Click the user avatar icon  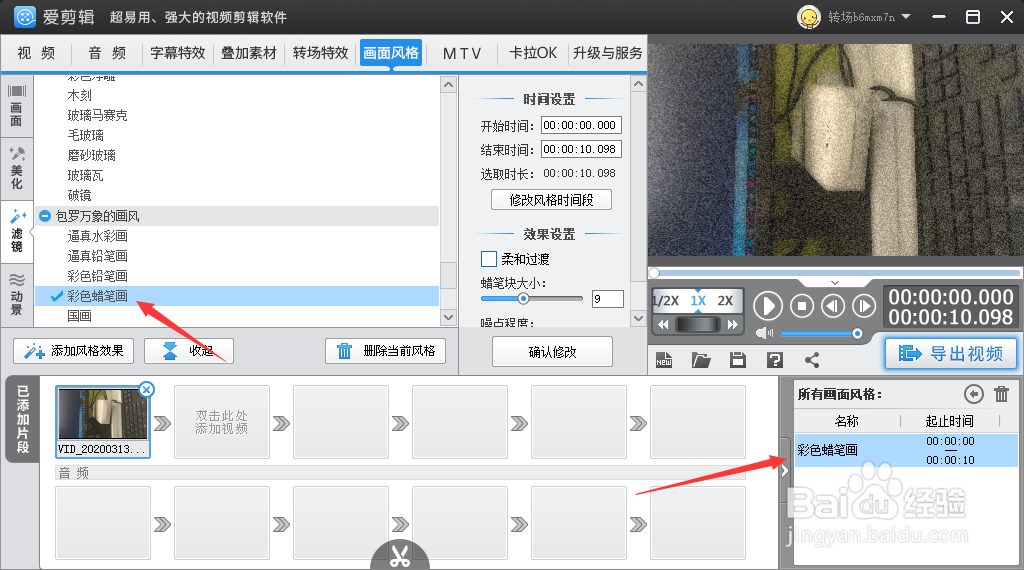[x=808, y=17]
